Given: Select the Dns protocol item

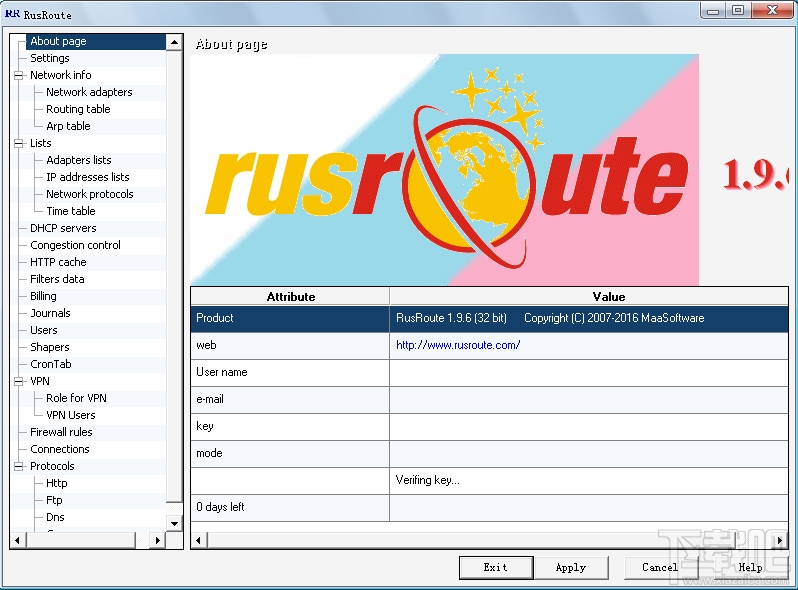Looking at the screenshot, I should tap(55, 517).
